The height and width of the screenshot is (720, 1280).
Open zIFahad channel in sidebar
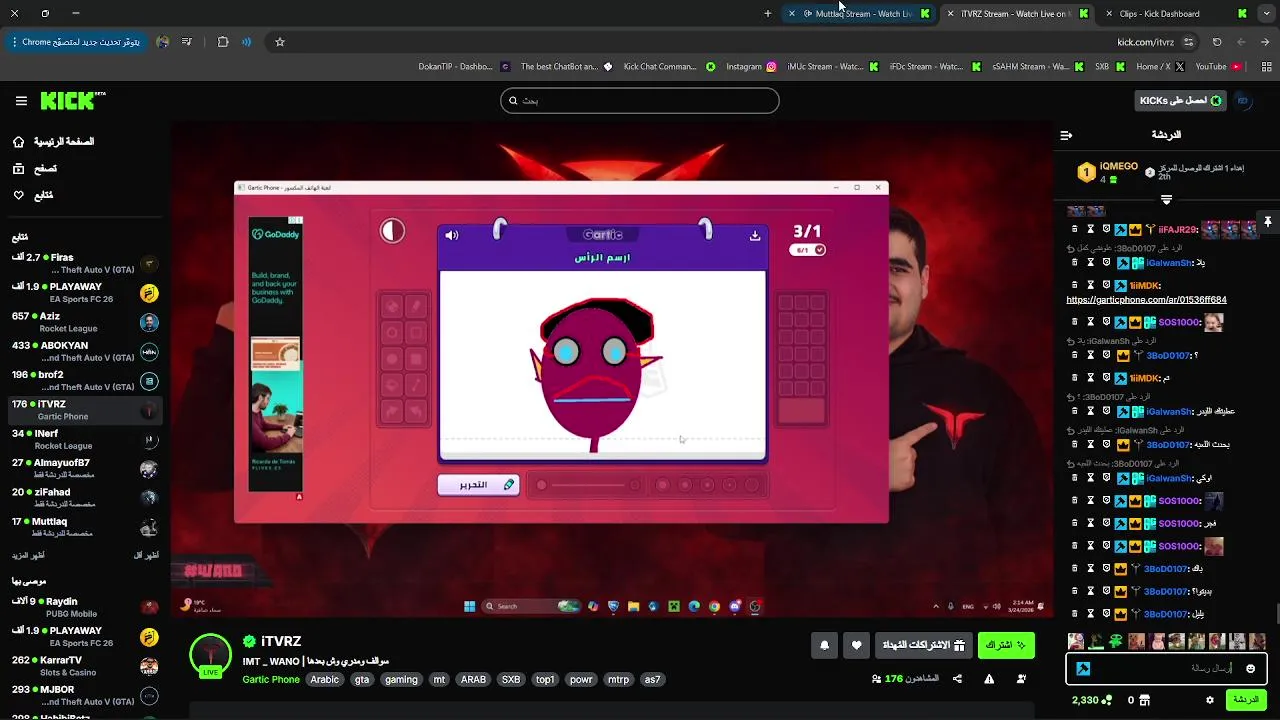coord(85,497)
